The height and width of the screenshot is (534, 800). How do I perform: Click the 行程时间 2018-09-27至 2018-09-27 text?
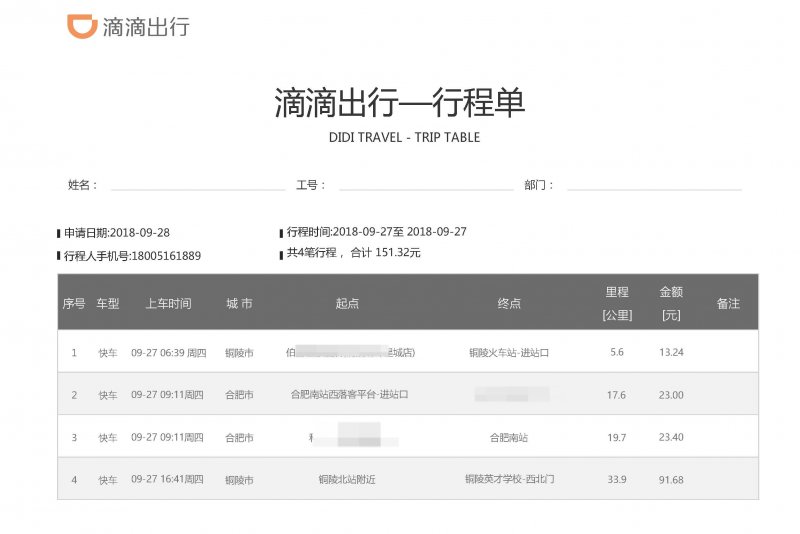pyautogui.click(x=377, y=232)
